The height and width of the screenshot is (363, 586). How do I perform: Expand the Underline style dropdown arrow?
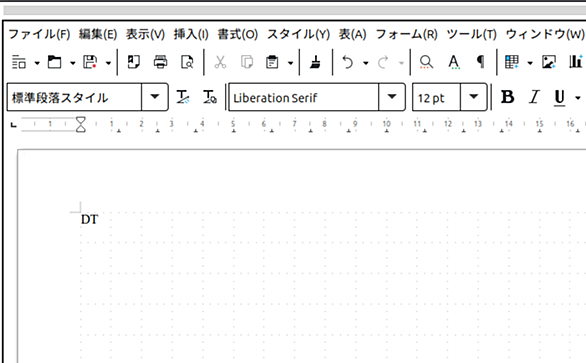(x=578, y=98)
